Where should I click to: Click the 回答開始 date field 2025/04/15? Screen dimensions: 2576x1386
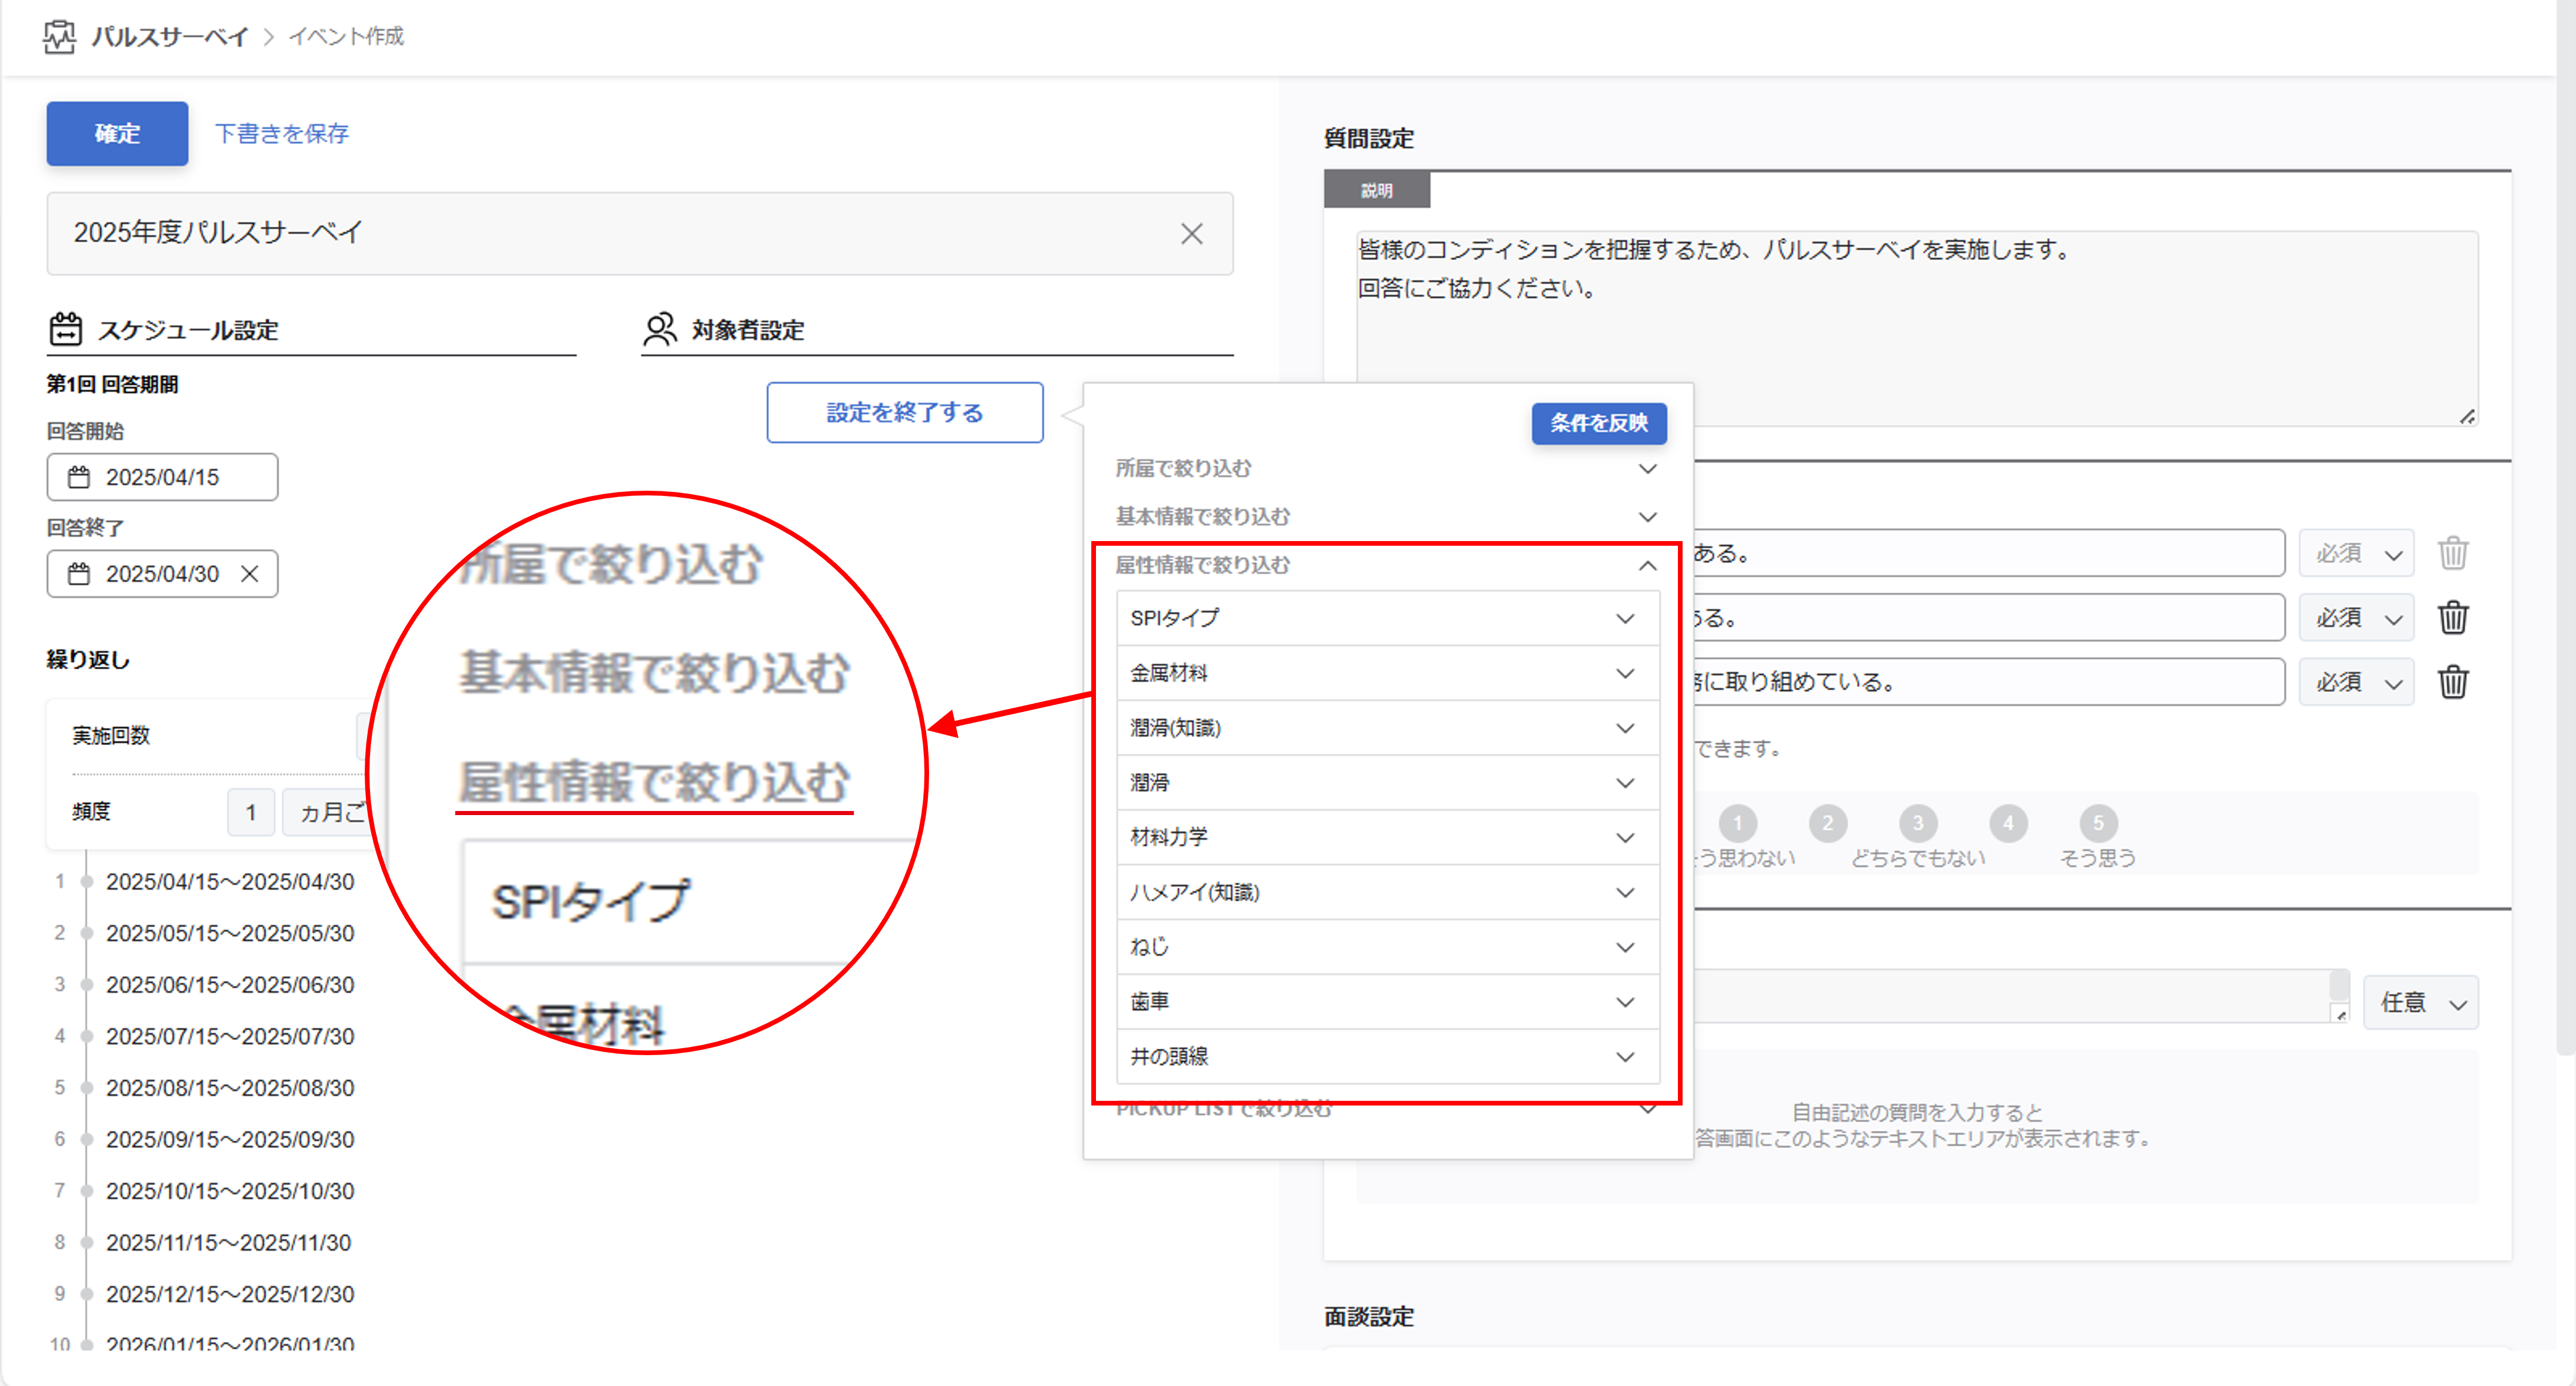[x=162, y=477]
